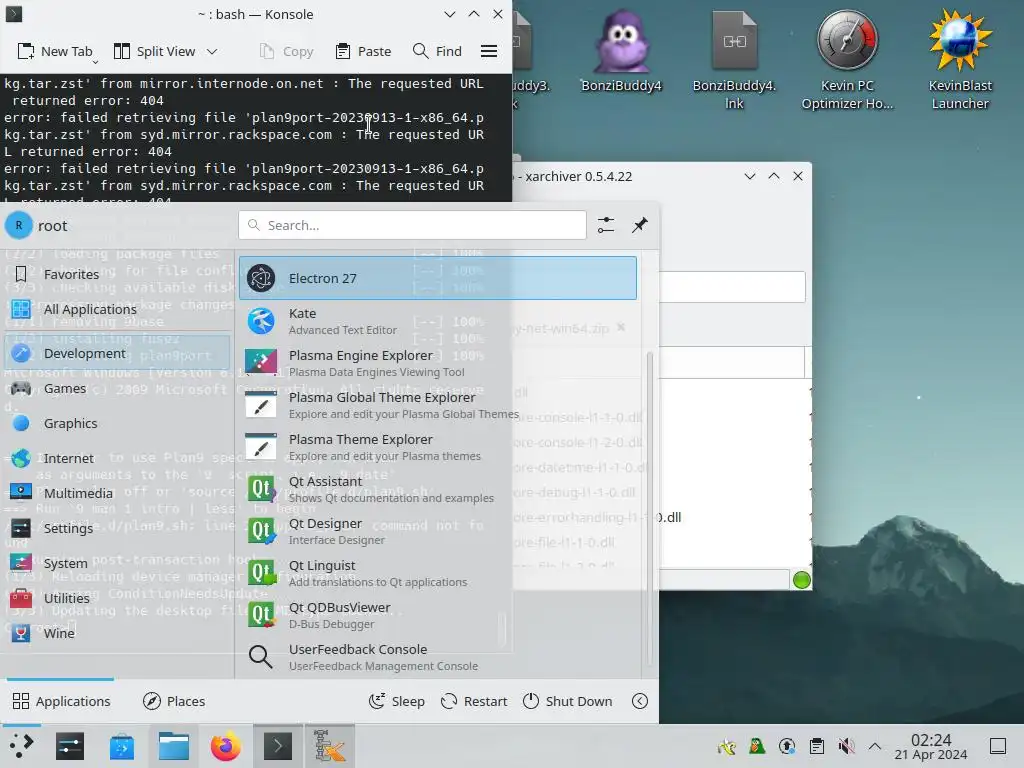Open the Utilities category

(117, 598)
